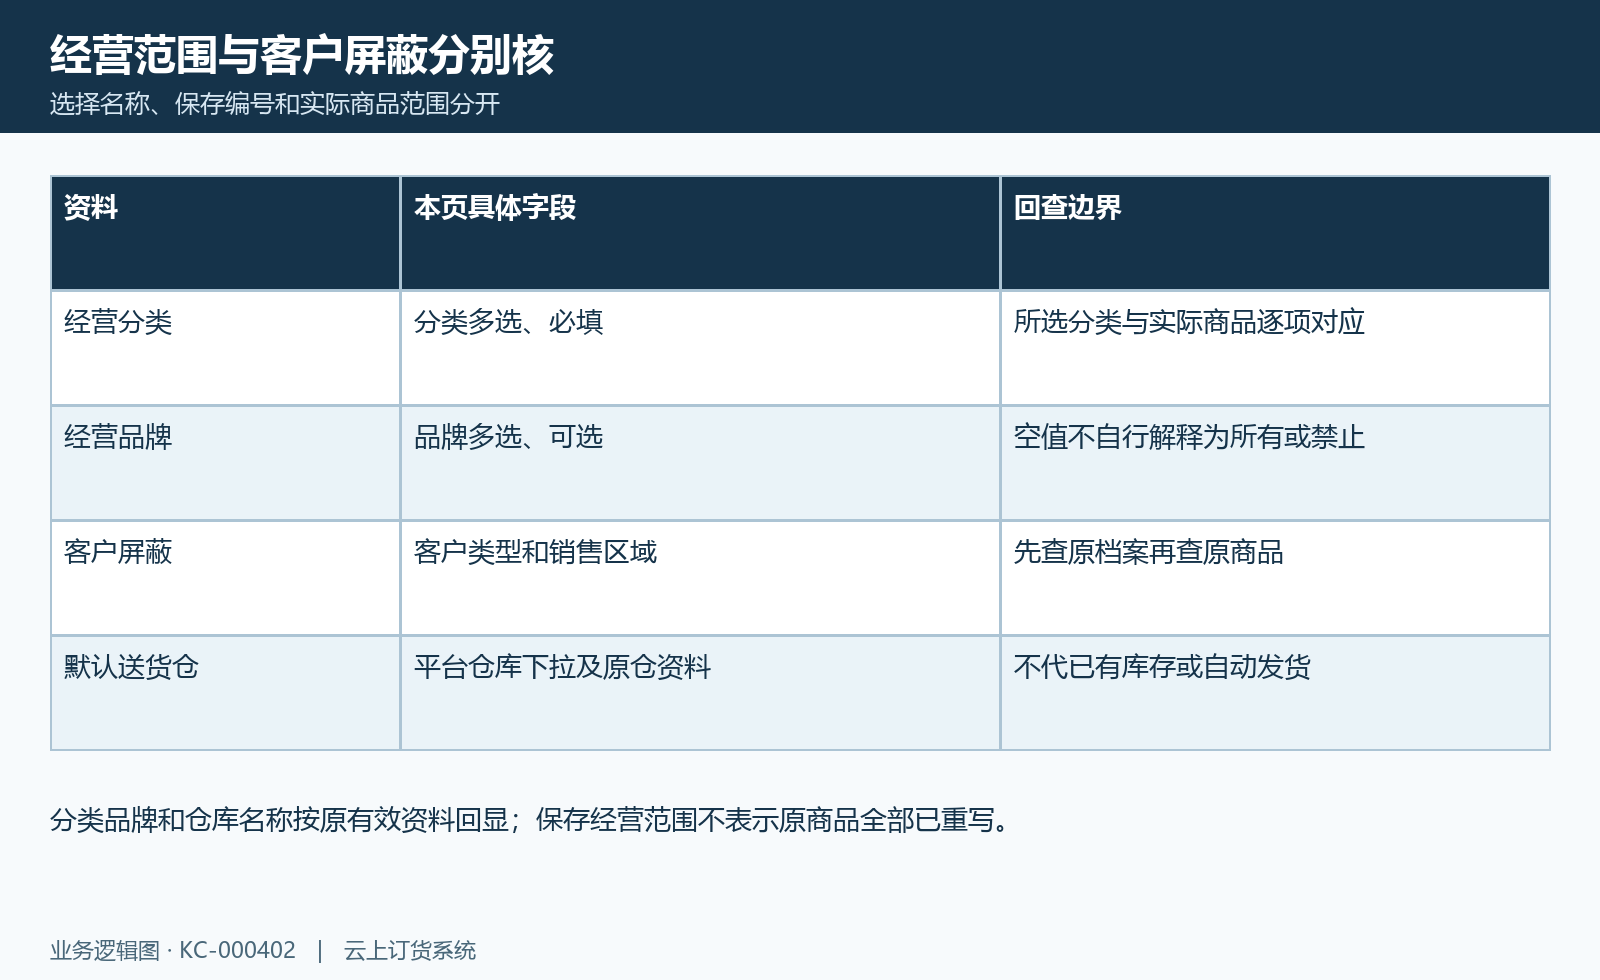
Task: Select the 默认送货仓 cell
Action: [x=225, y=693]
